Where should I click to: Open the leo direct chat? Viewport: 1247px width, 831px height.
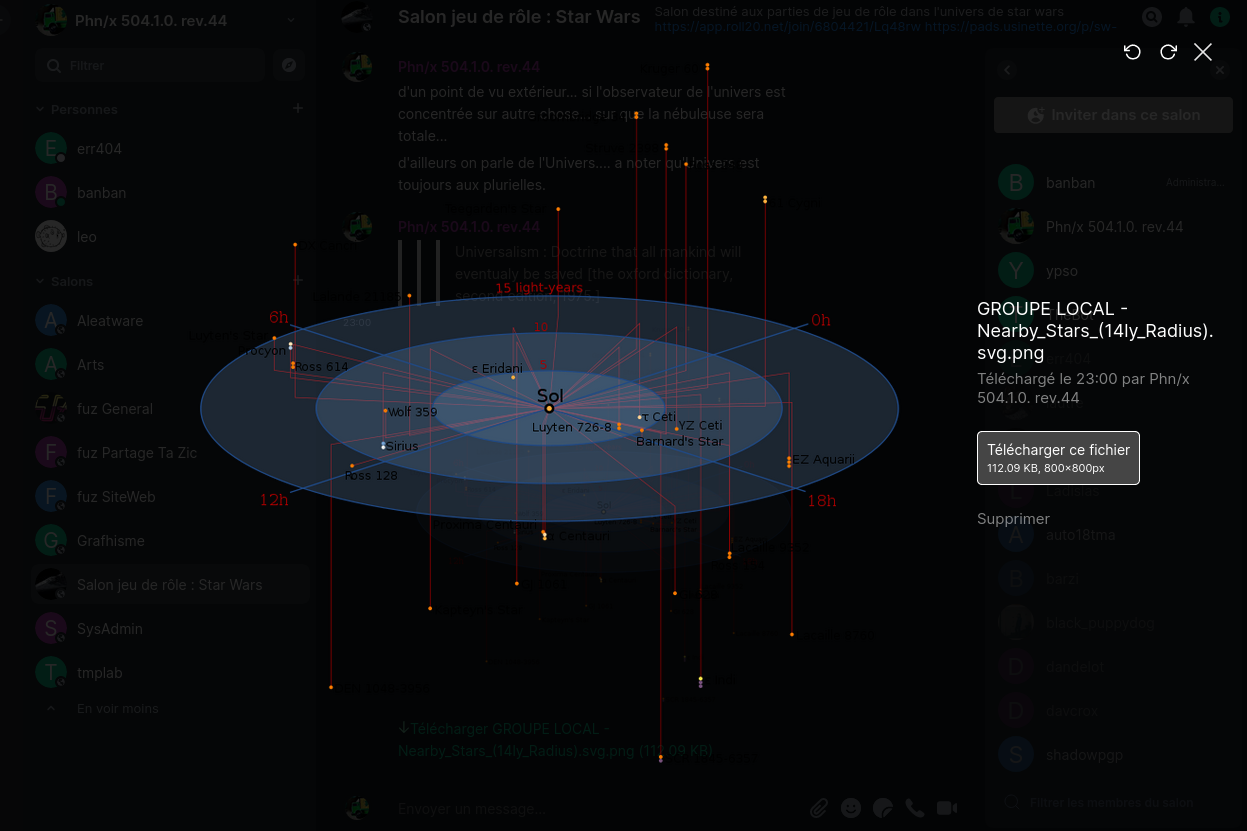(x=170, y=237)
